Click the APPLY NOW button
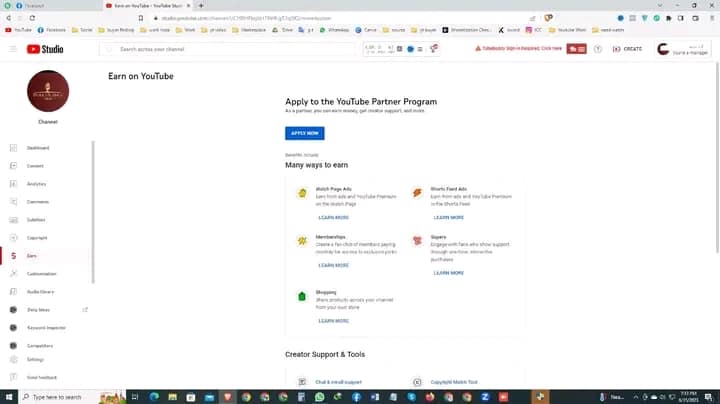Viewport: 720px width, 404px height. click(x=304, y=133)
